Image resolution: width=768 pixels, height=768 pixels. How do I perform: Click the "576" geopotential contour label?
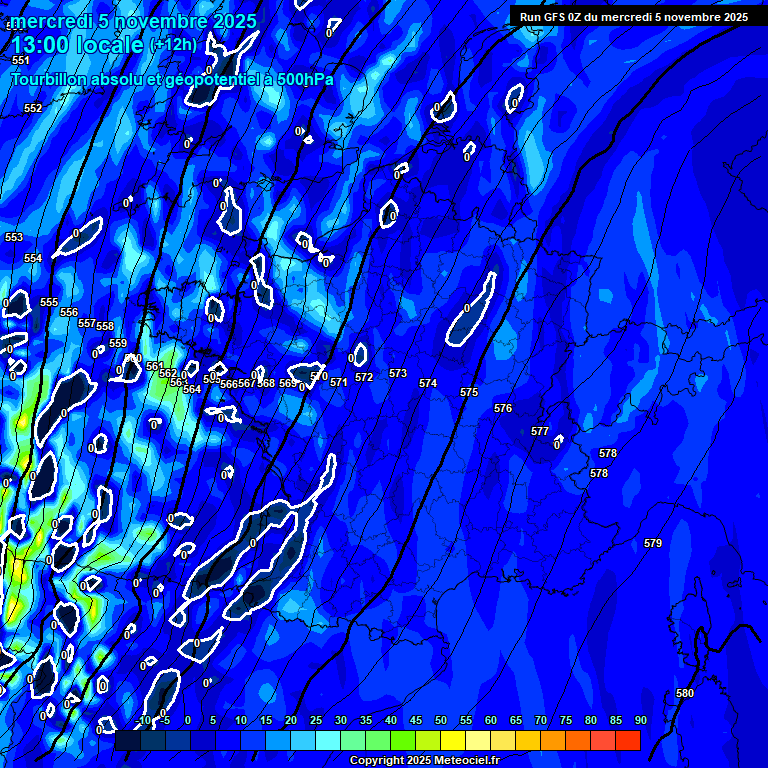pos(503,408)
